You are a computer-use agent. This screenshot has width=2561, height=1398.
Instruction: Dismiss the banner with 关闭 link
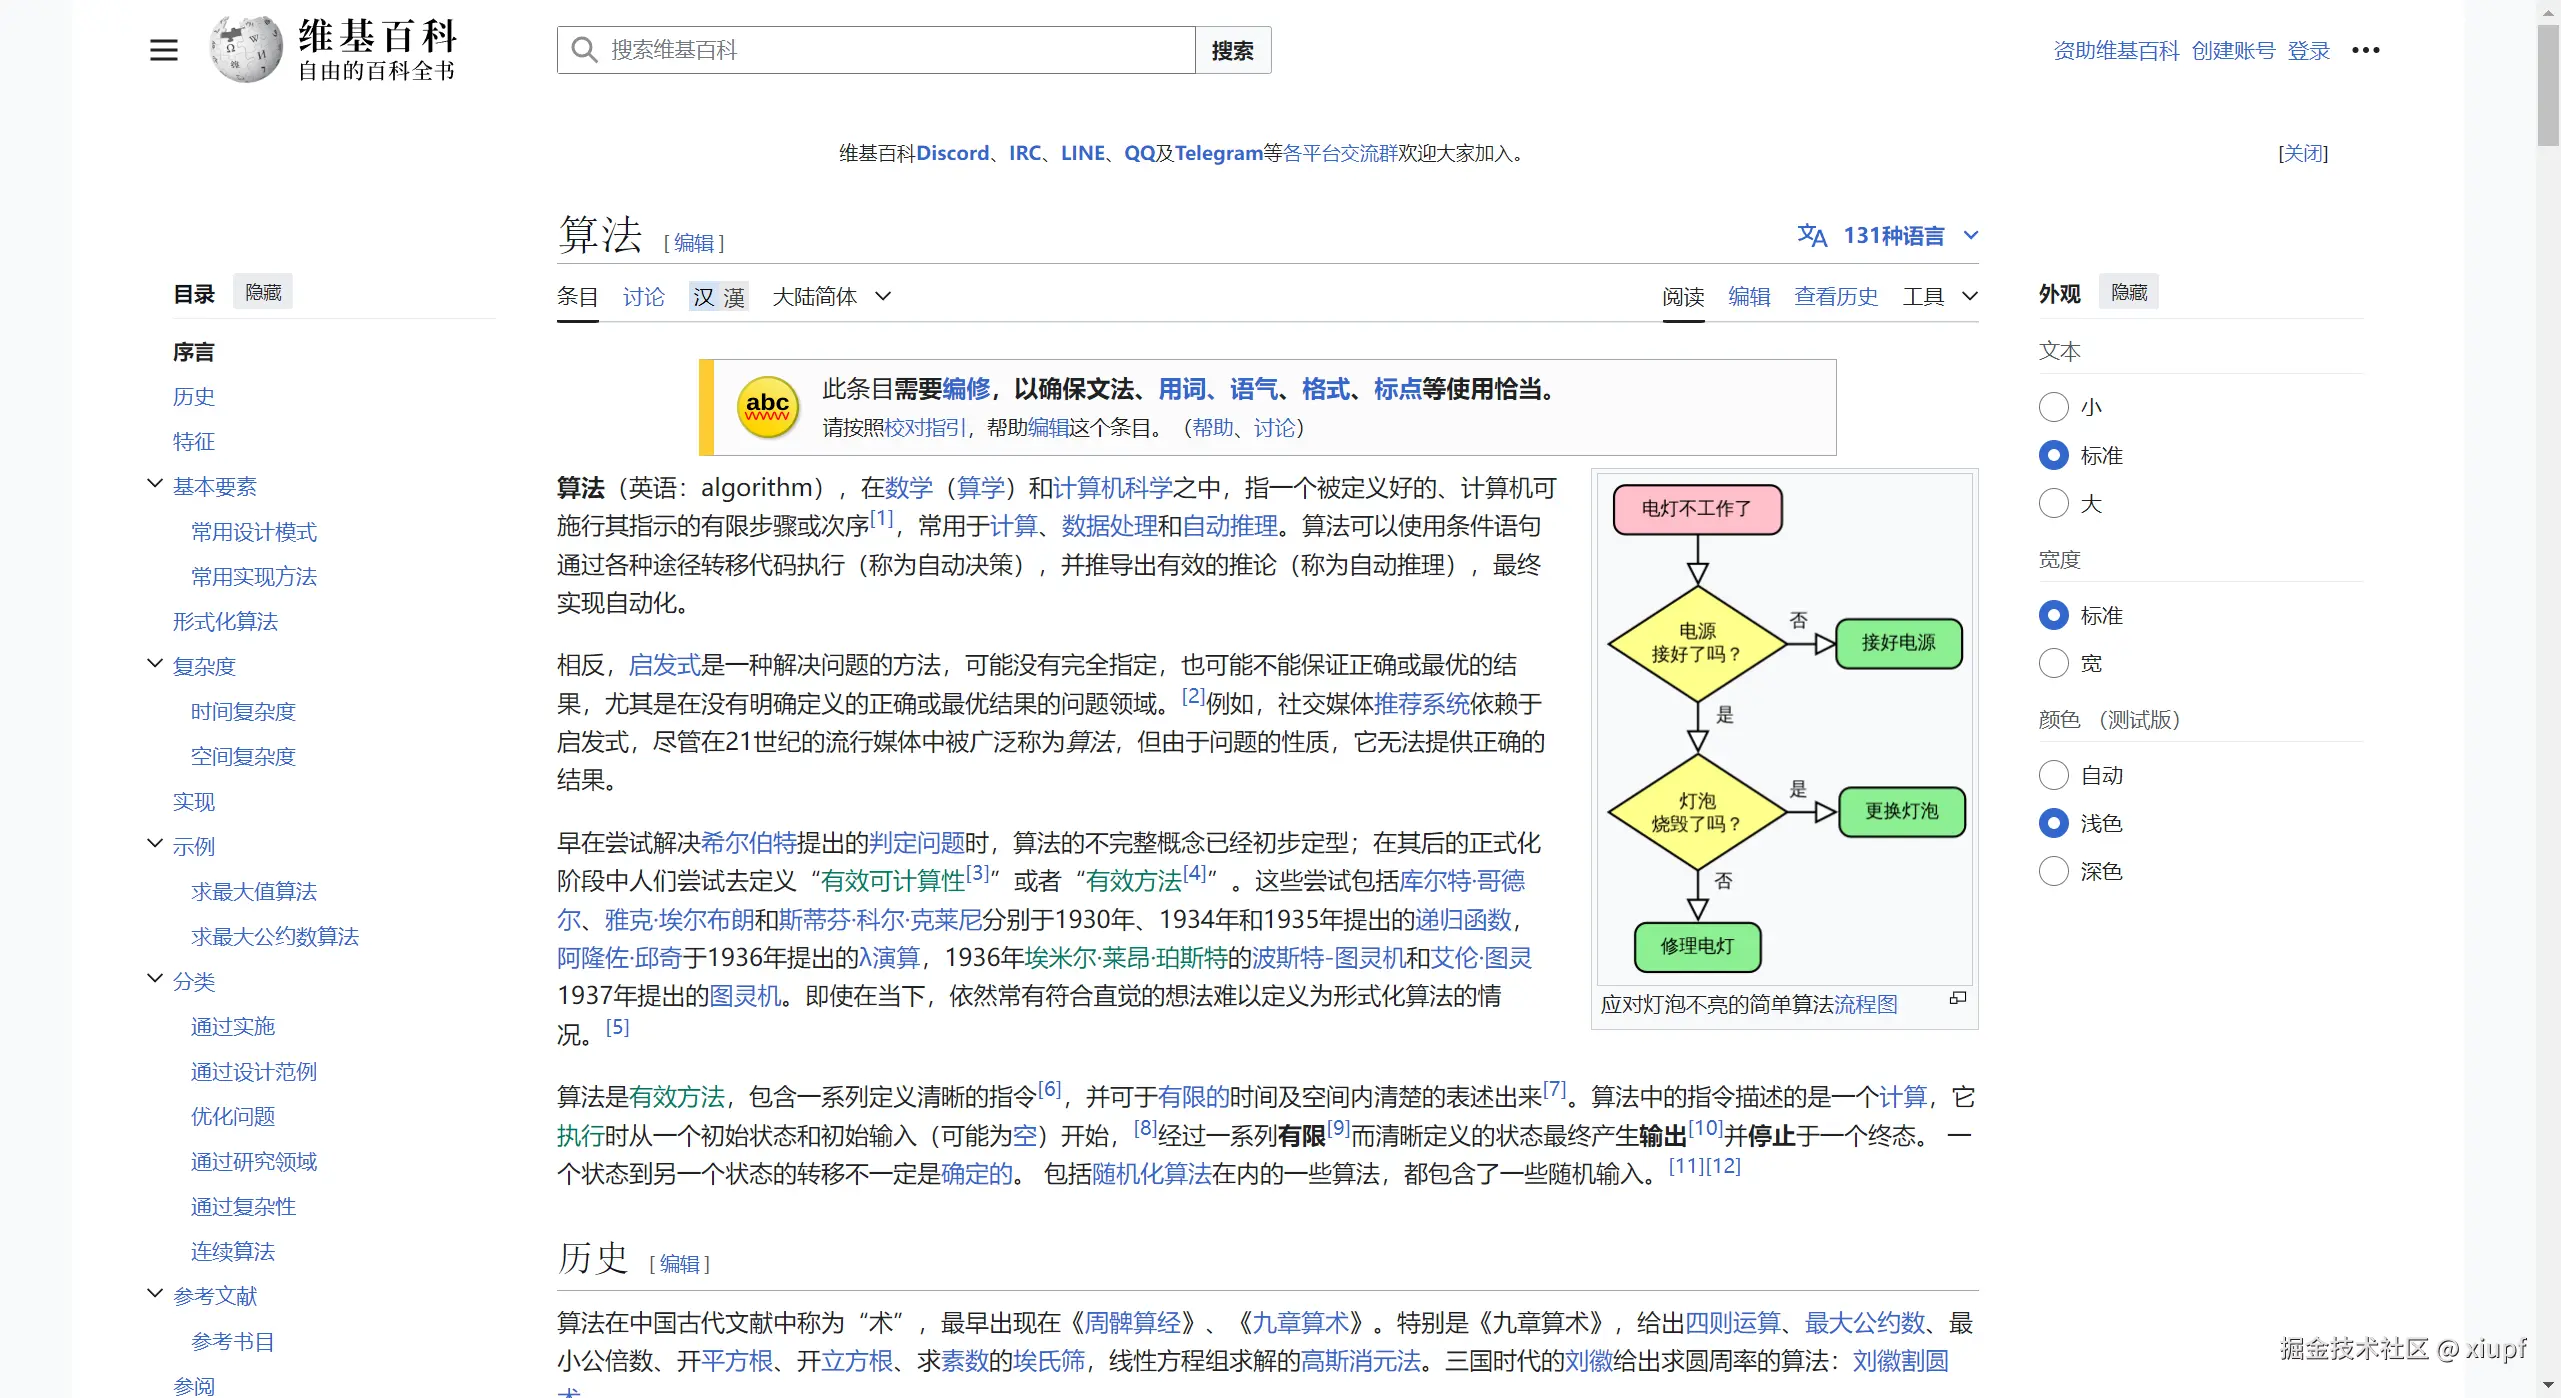click(2302, 153)
